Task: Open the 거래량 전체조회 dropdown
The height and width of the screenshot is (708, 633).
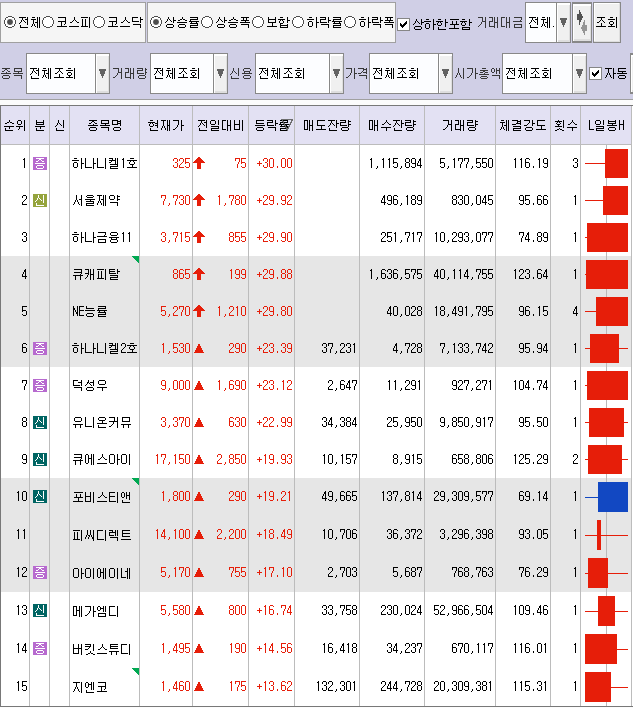Action: [220, 73]
